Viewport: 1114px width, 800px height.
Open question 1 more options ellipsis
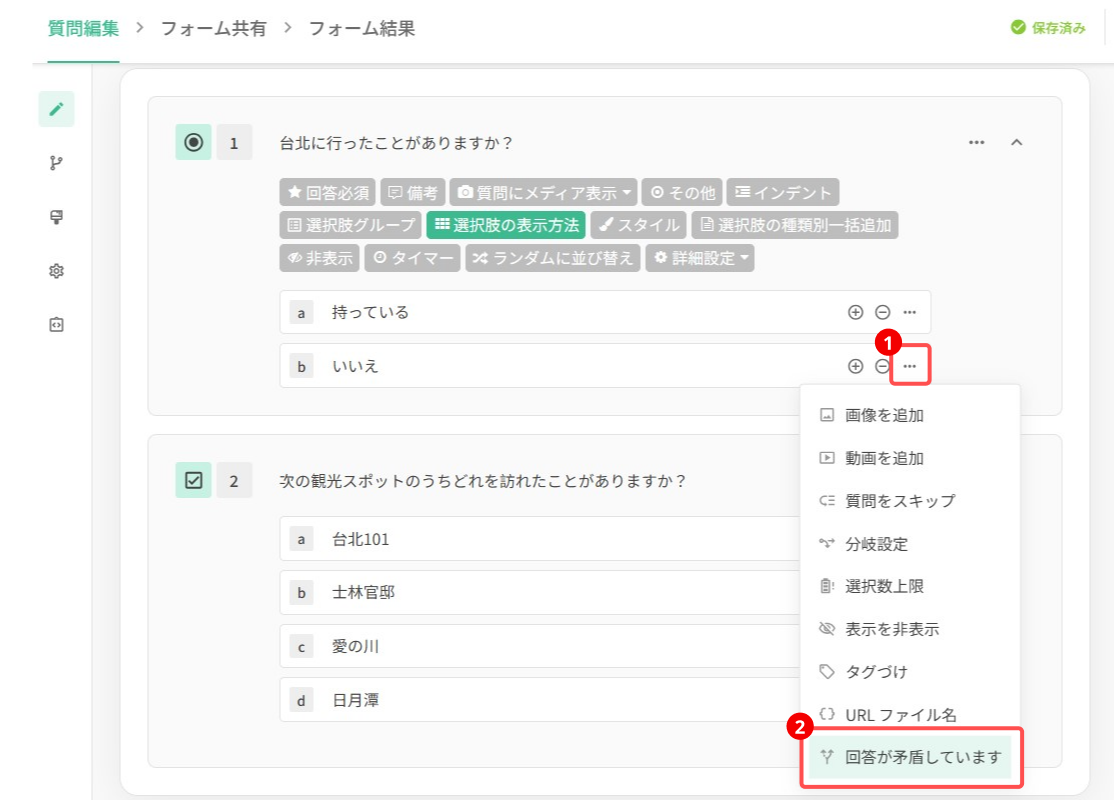[x=977, y=143]
